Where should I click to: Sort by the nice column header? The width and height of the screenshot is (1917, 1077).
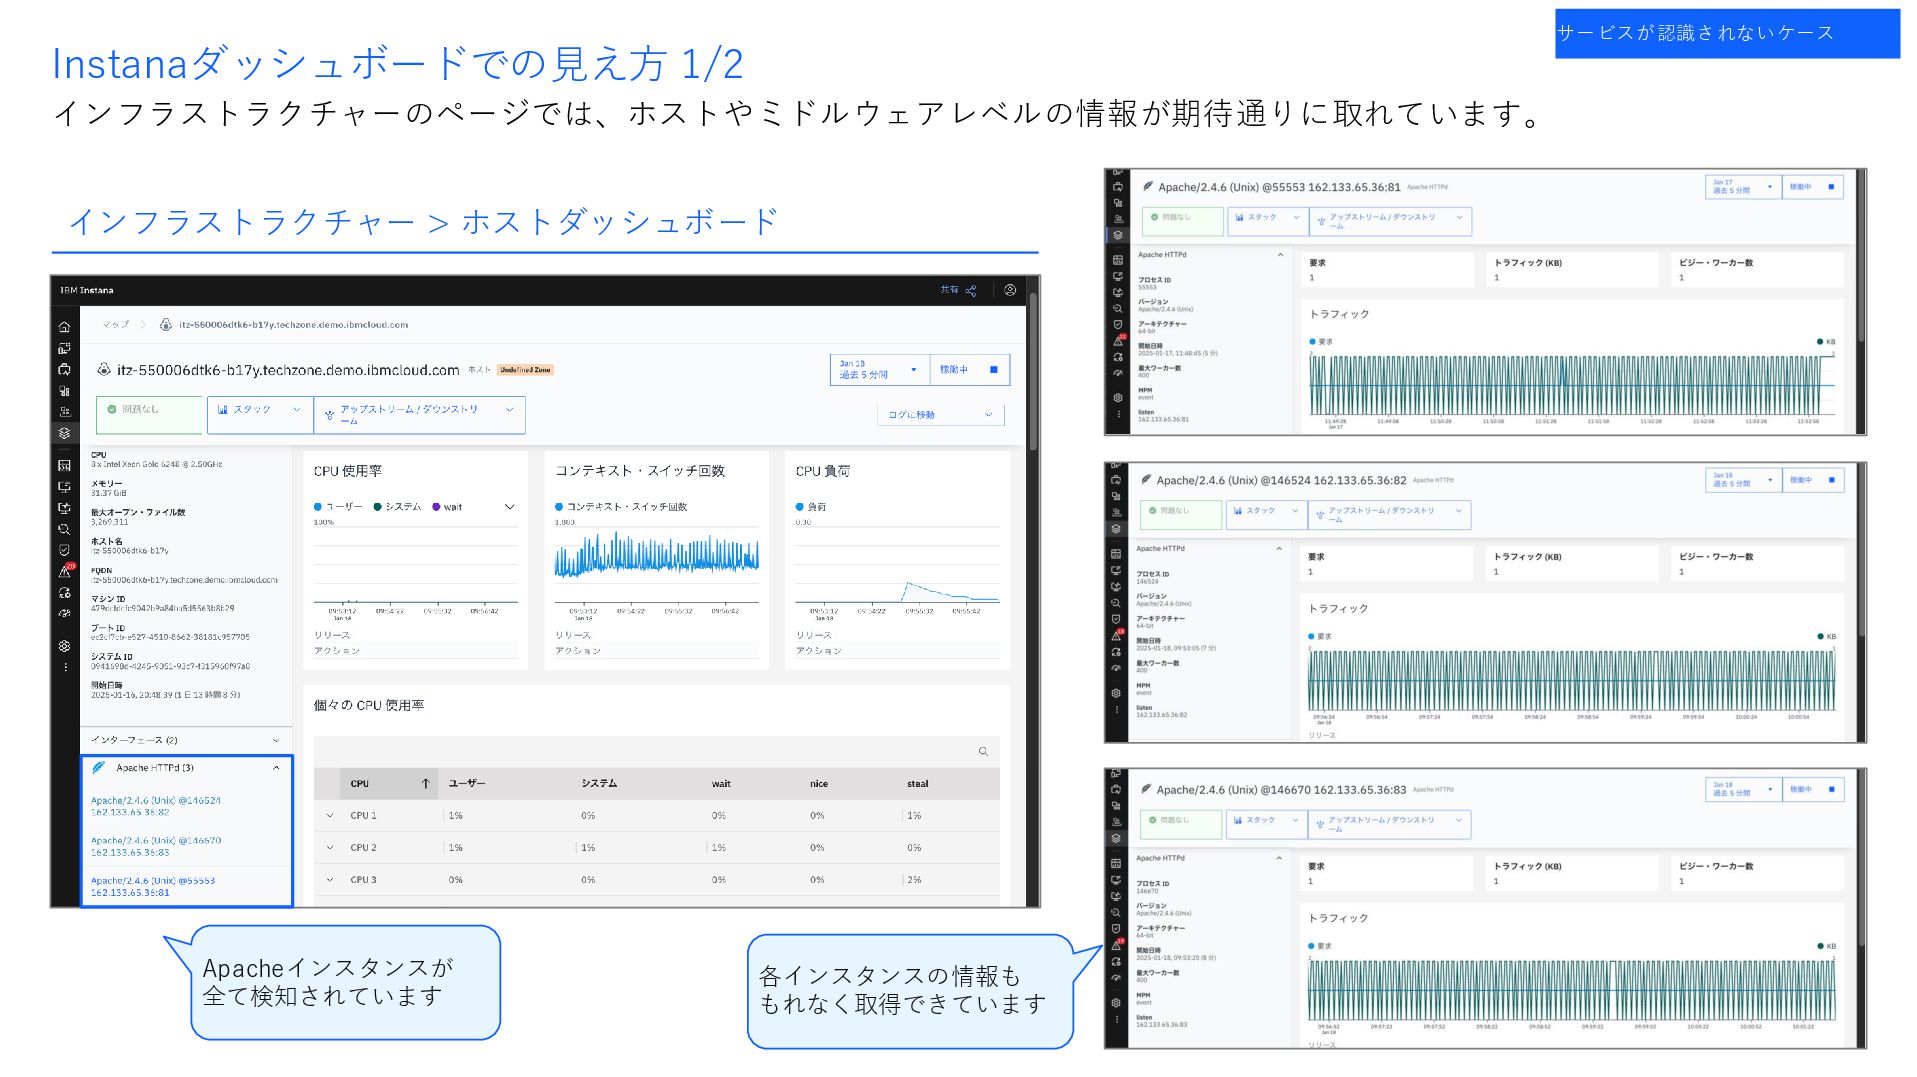coord(819,784)
